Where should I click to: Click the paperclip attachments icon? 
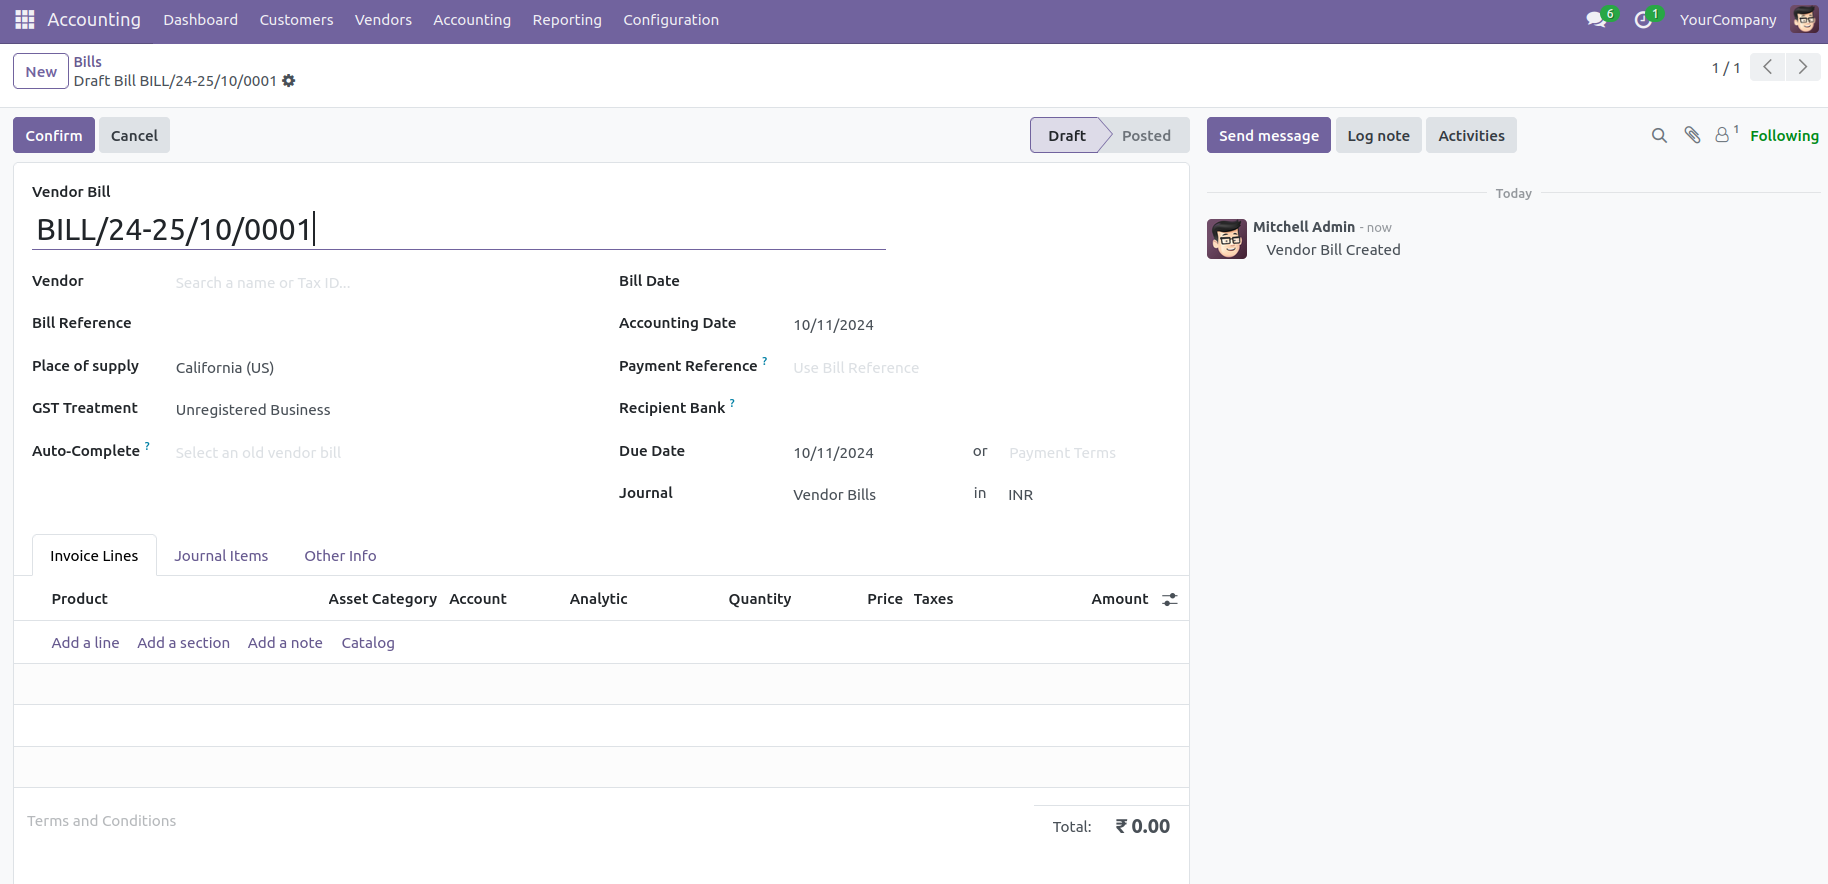click(1692, 136)
